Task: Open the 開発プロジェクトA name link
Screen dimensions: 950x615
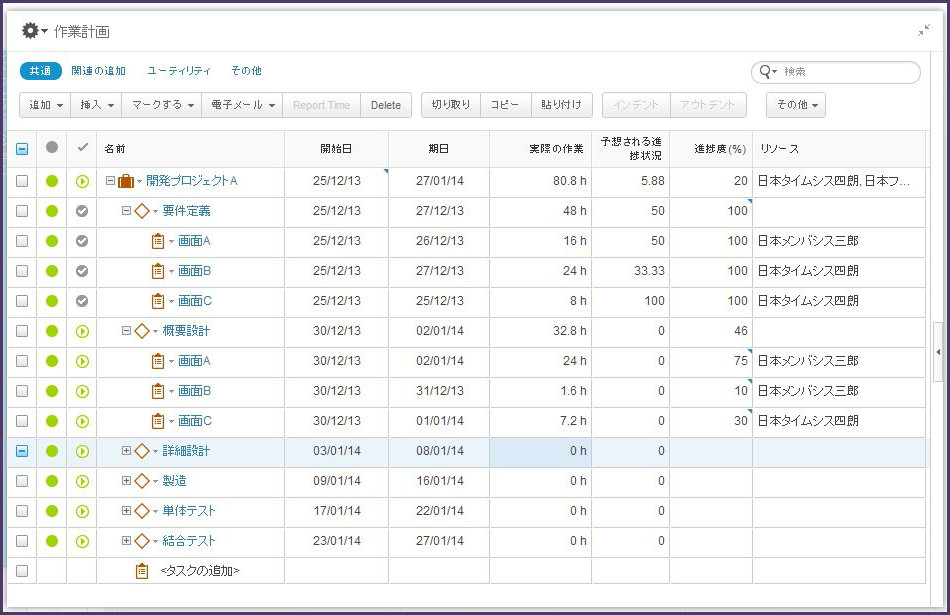Action: pyautogui.click(x=191, y=181)
